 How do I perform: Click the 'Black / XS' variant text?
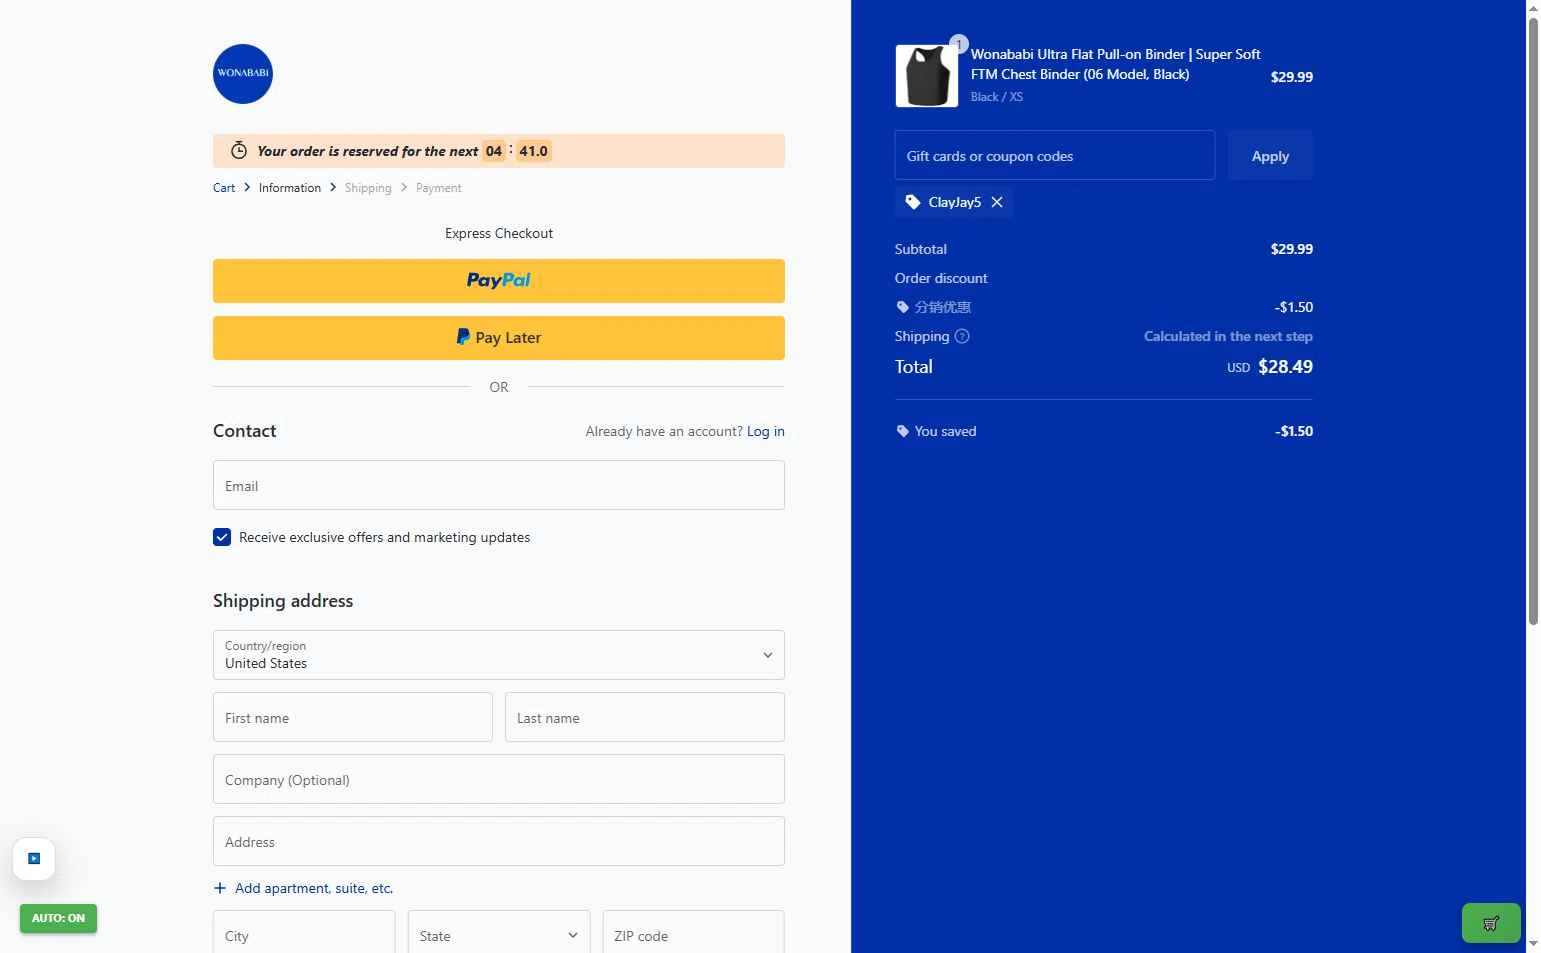[997, 97]
